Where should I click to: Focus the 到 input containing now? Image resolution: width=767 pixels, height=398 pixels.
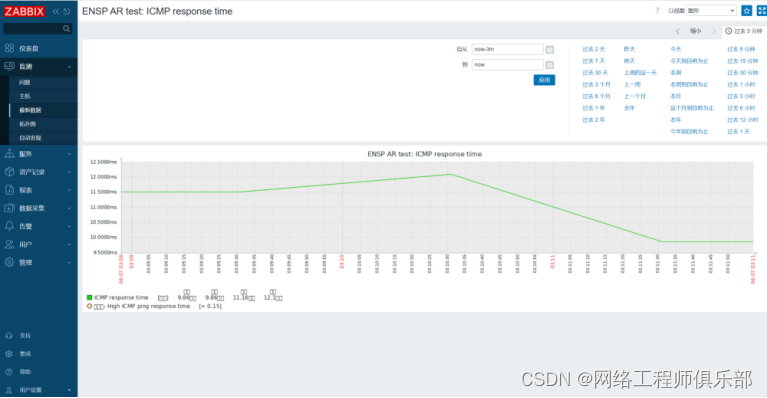point(507,65)
